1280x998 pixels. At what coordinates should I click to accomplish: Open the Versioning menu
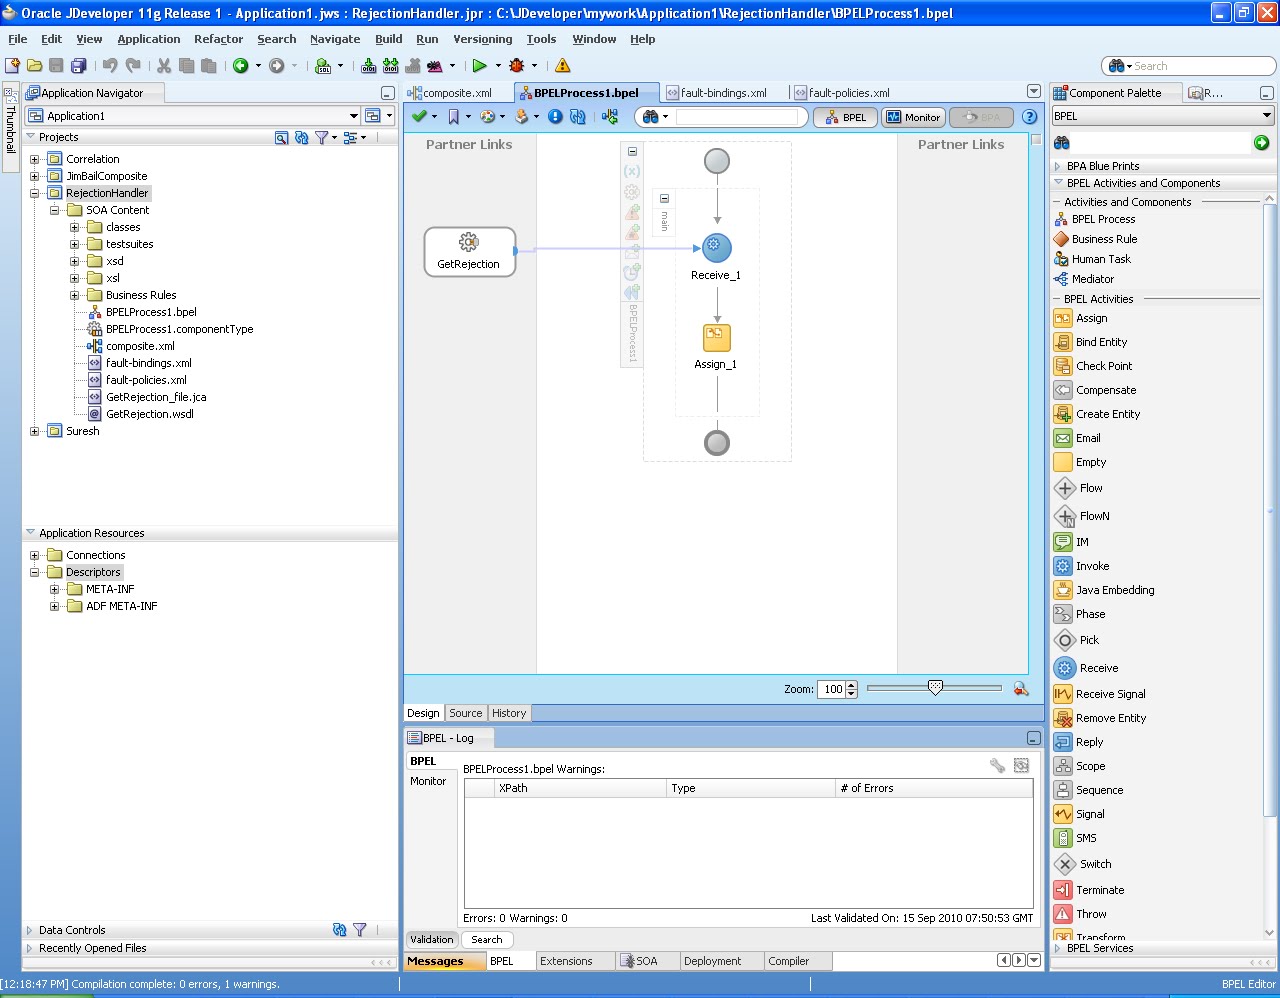click(483, 39)
